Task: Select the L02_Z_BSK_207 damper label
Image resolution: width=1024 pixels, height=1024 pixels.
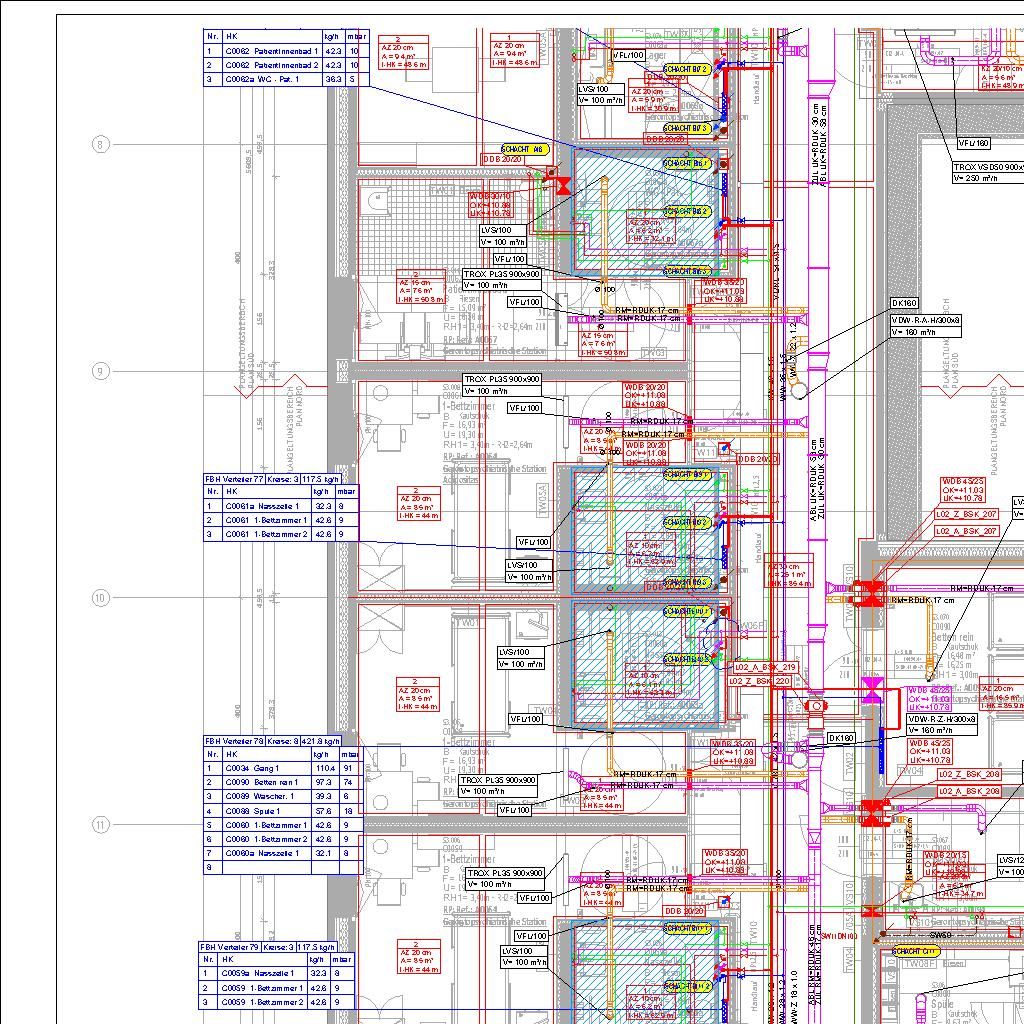Action: coord(967,514)
